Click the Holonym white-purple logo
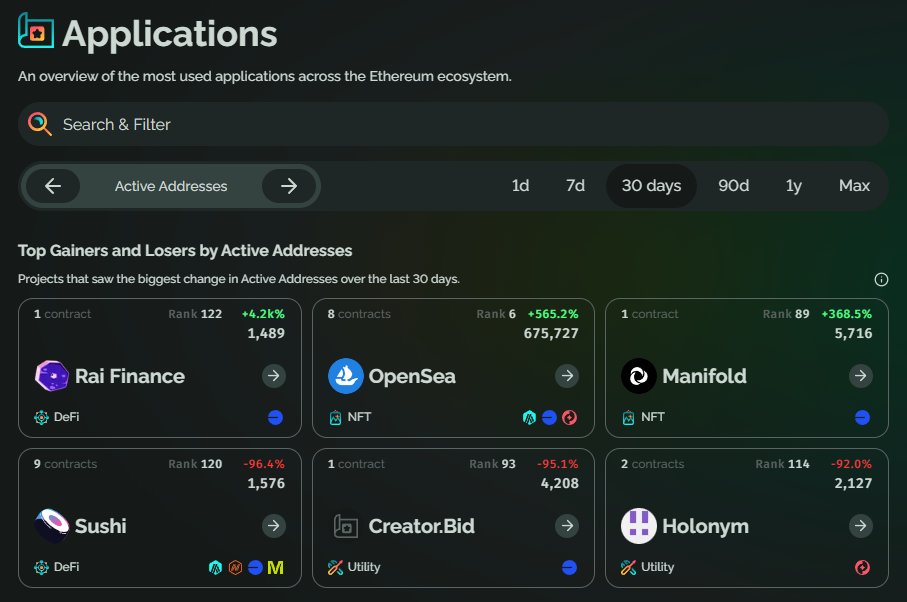The height and width of the screenshot is (602, 907). 639,526
